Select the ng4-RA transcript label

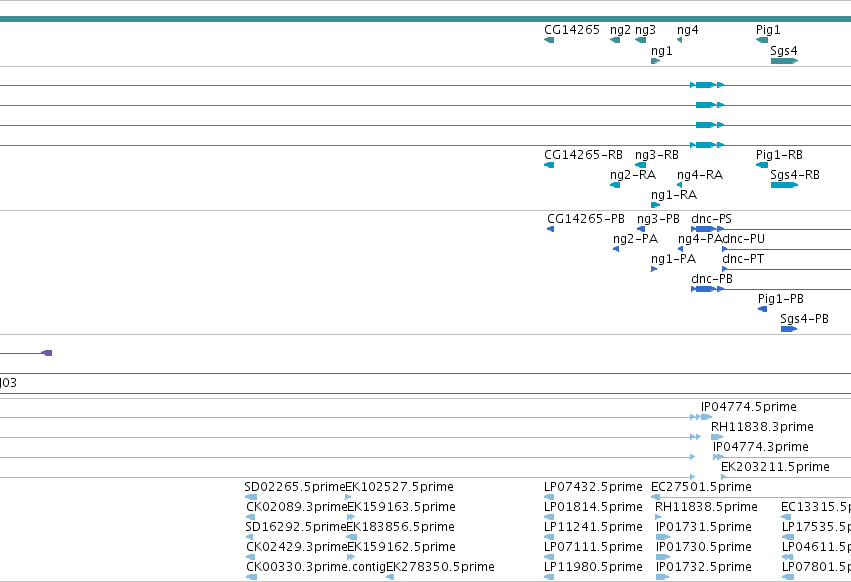point(700,175)
